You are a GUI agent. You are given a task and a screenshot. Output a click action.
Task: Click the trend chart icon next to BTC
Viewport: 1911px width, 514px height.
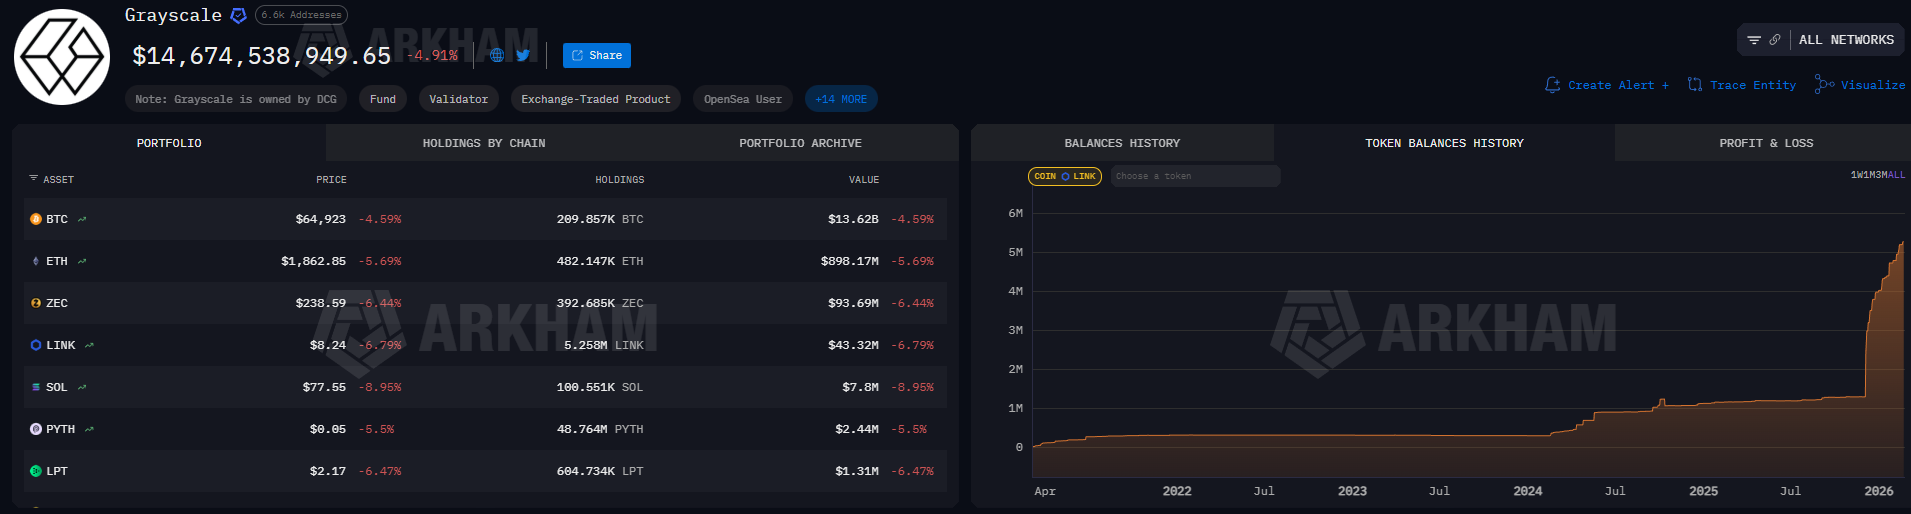point(82,219)
